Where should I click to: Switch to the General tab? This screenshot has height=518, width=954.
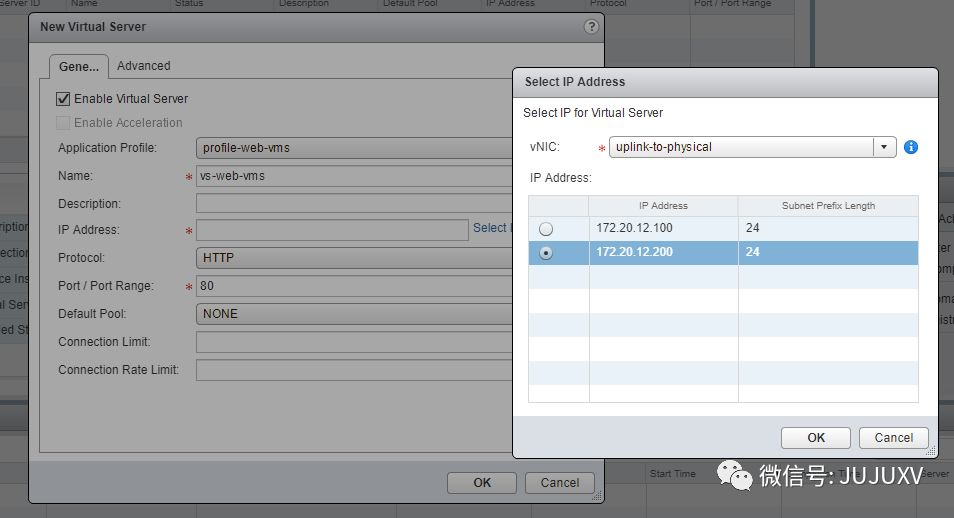78,66
